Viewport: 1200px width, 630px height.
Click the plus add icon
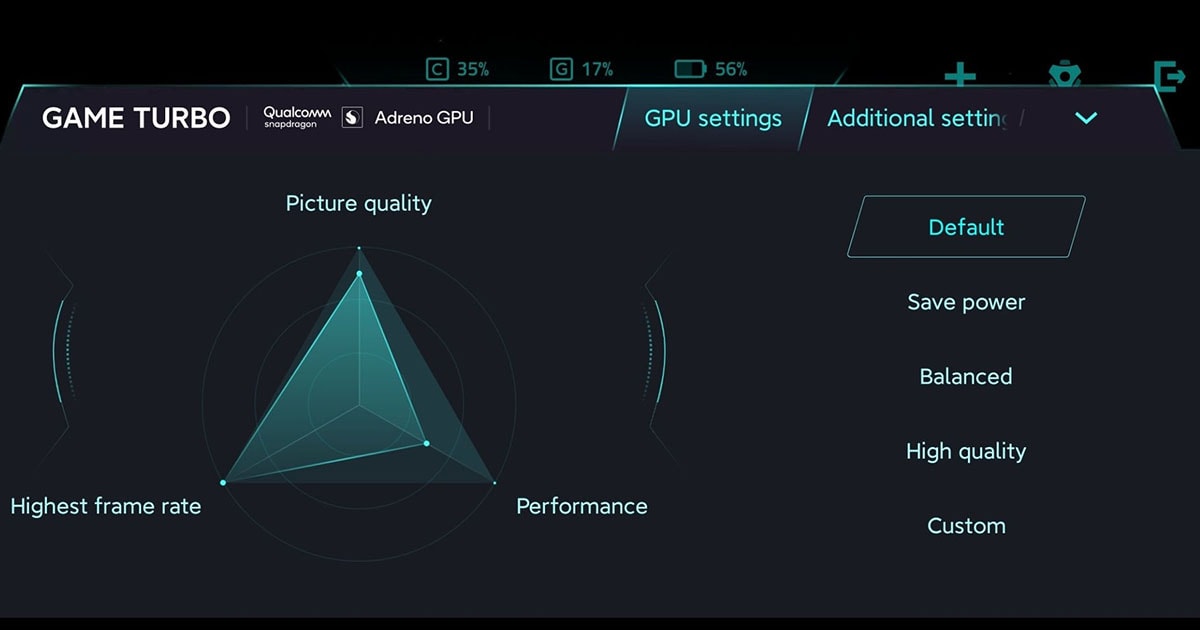click(x=960, y=75)
